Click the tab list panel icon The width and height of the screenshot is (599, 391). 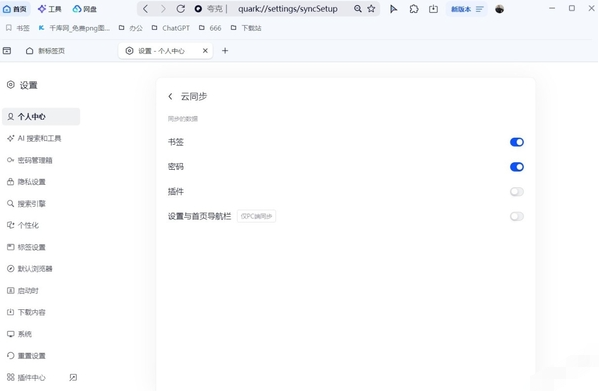coord(7,50)
